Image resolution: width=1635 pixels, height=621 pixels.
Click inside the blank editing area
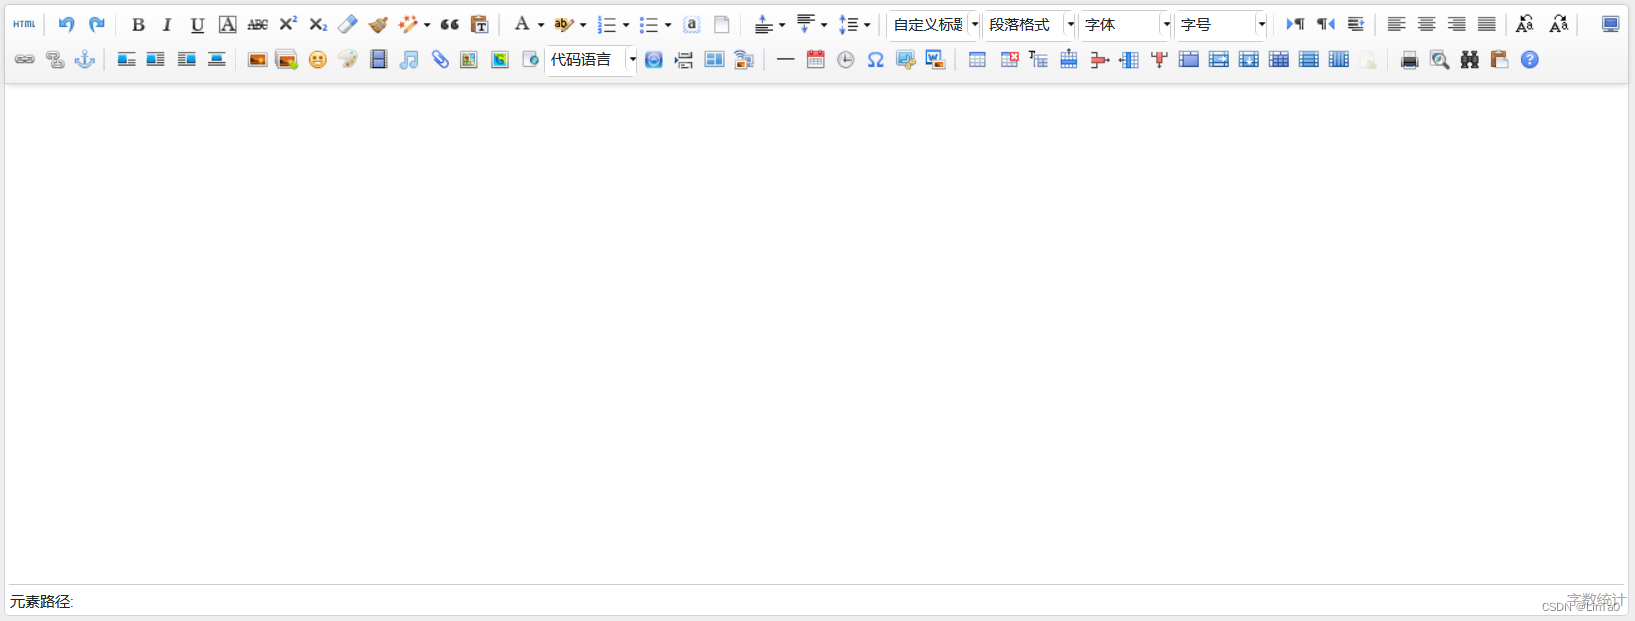point(817,334)
